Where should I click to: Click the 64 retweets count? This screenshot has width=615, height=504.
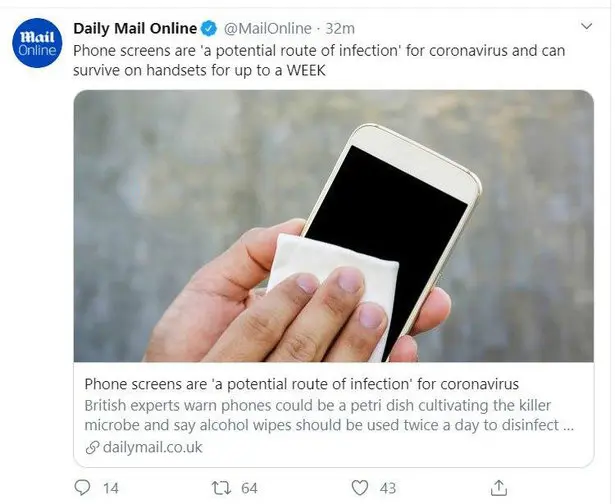pos(249,488)
